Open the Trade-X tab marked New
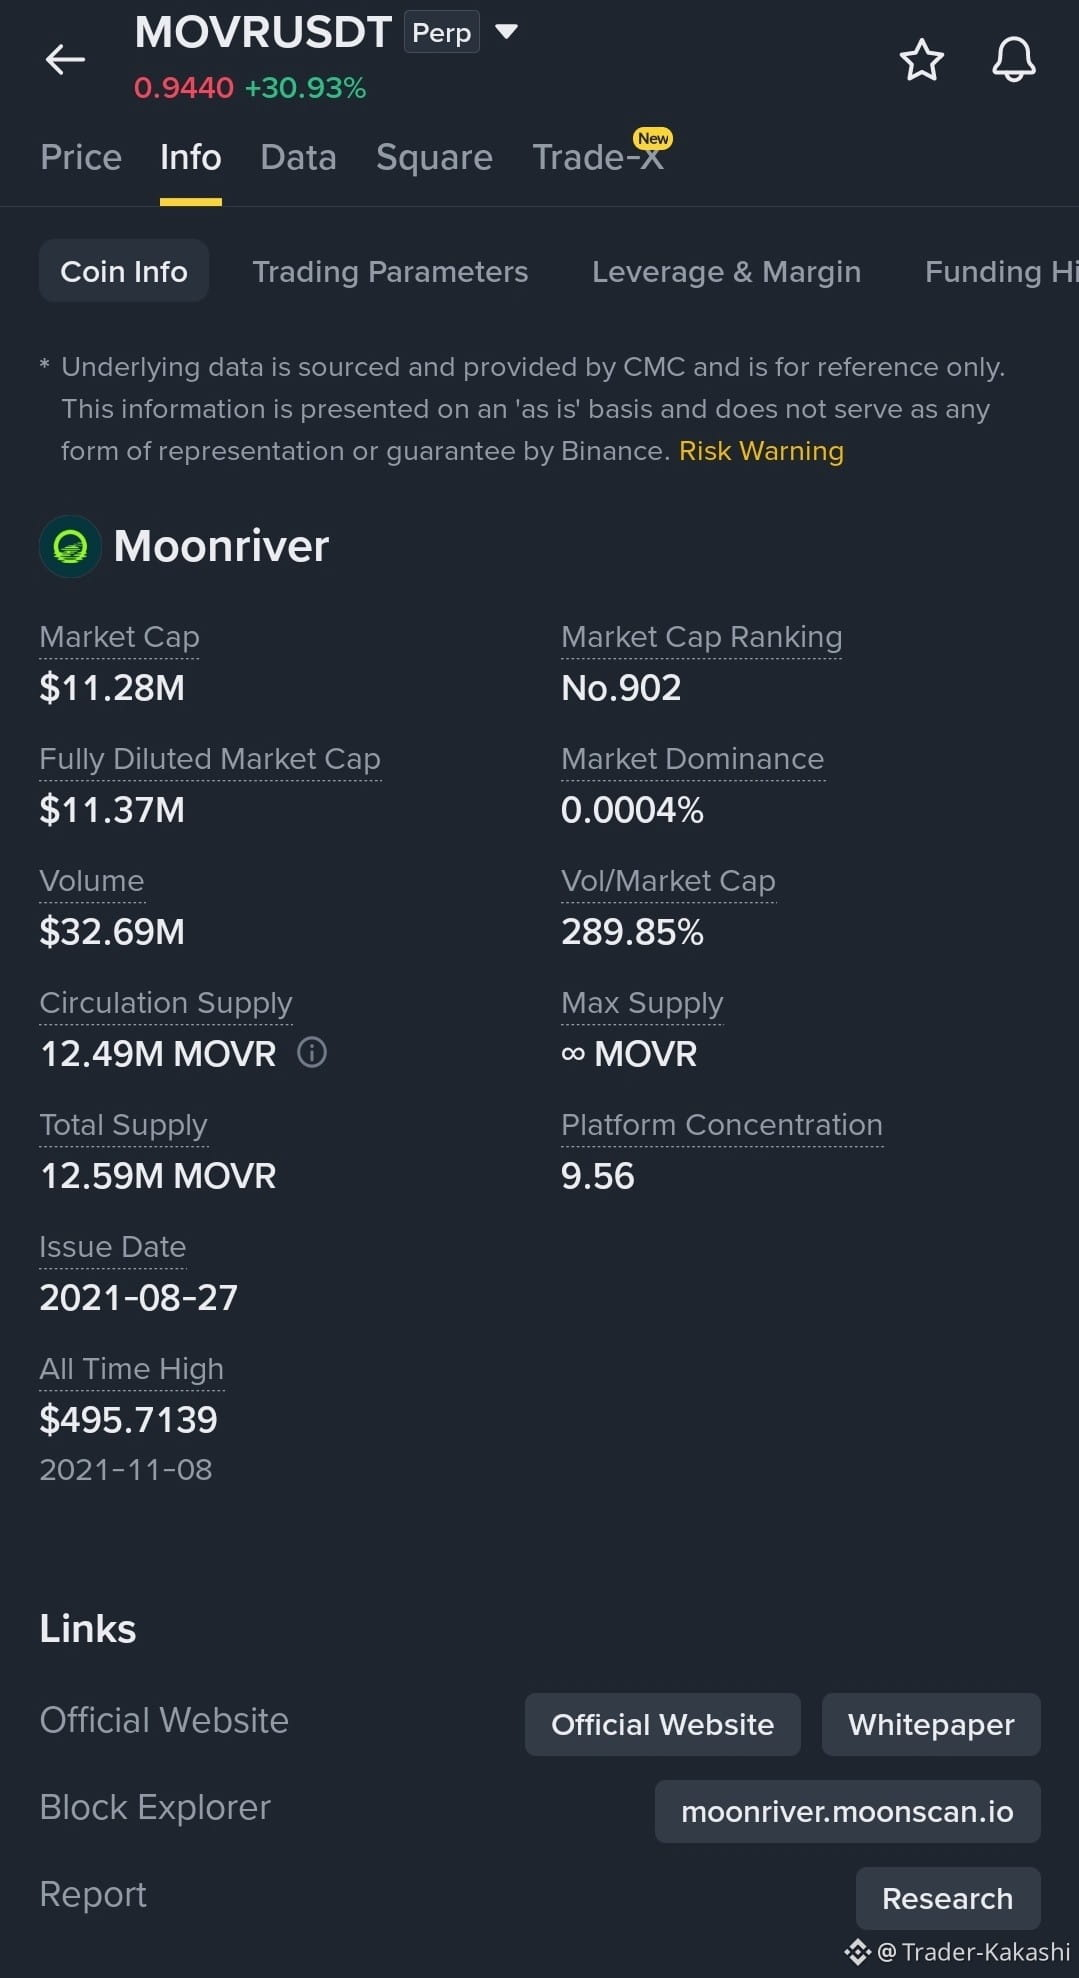The image size is (1079, 1978). click(600, 155)
